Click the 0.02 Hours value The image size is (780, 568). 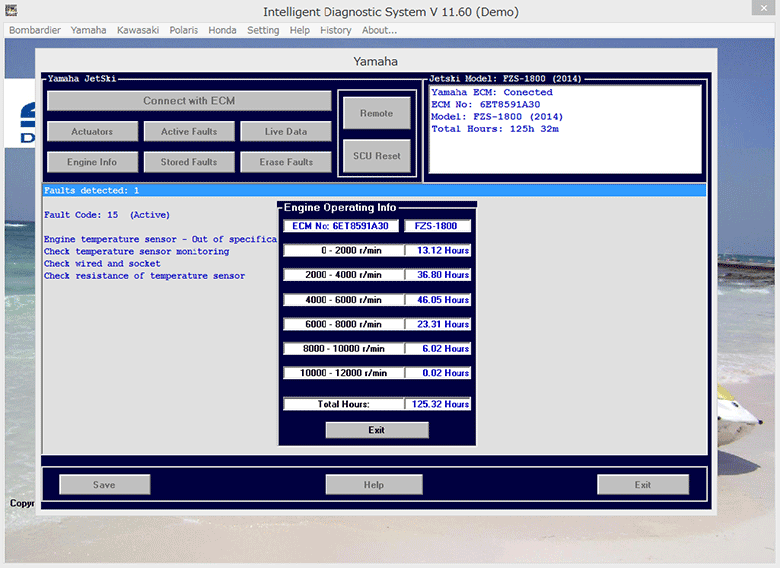click(x=438, y=373)
